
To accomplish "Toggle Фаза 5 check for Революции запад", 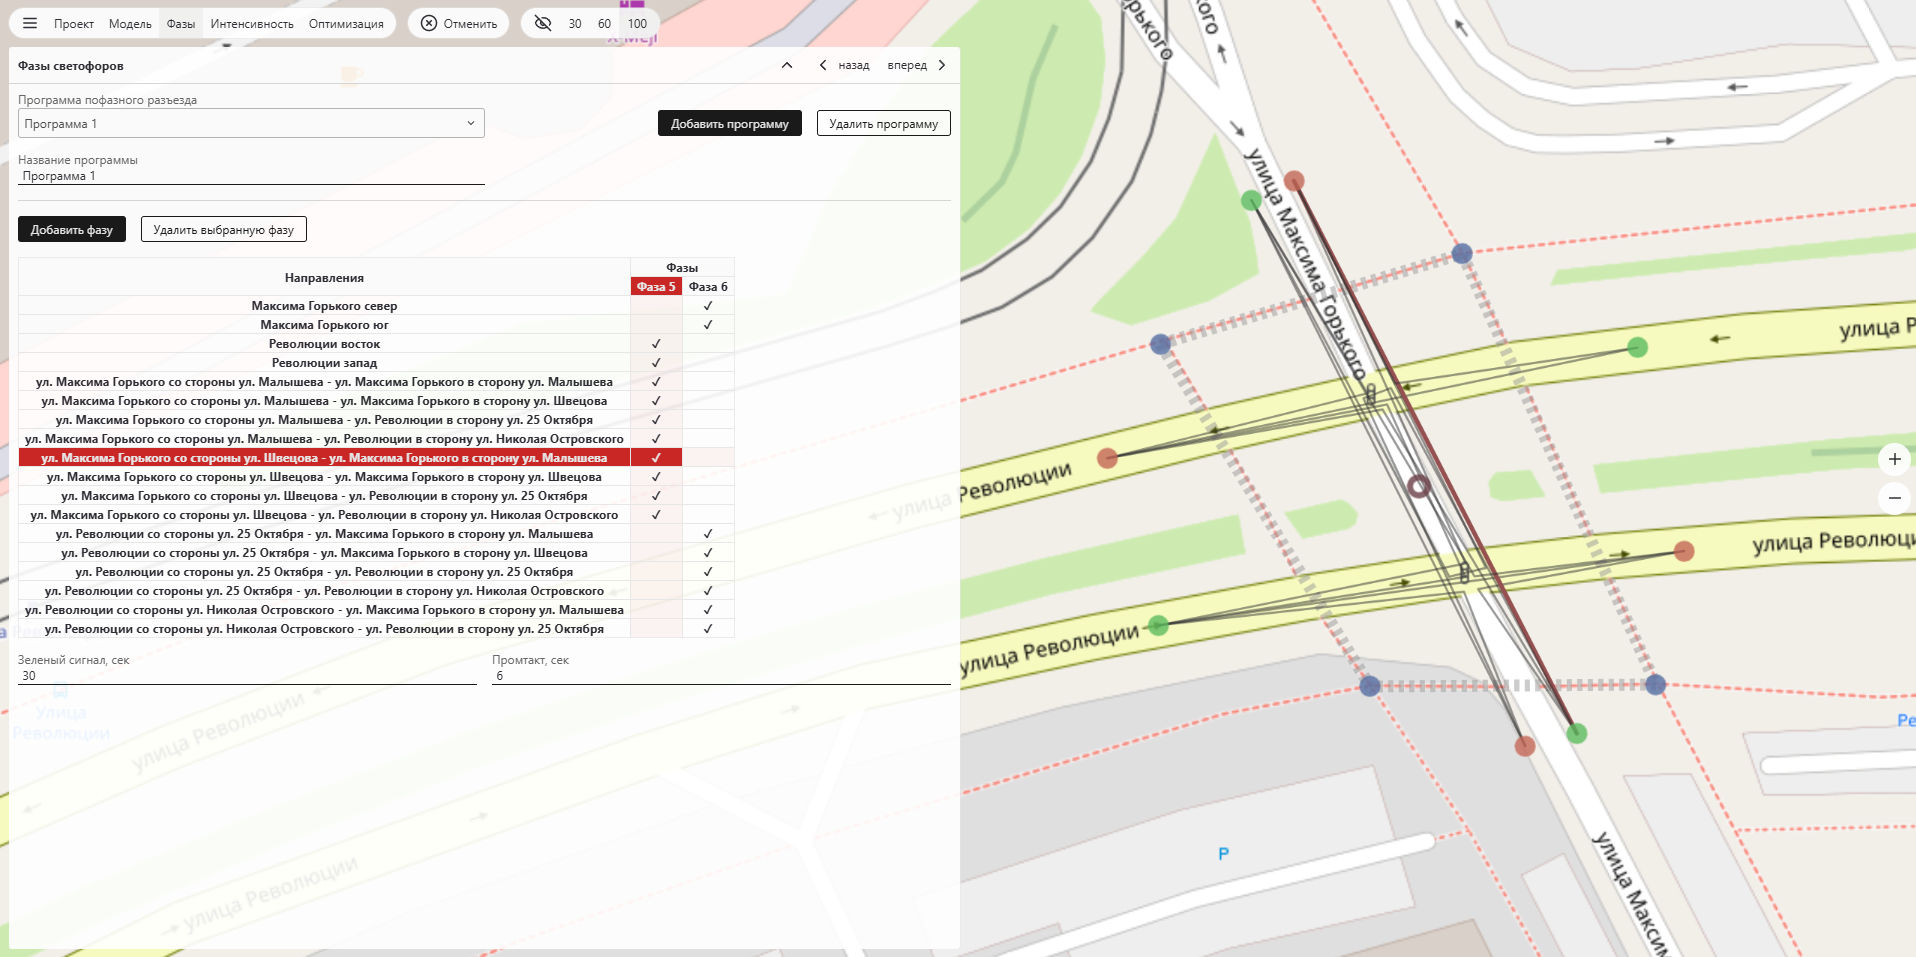I will coord(656,363).
